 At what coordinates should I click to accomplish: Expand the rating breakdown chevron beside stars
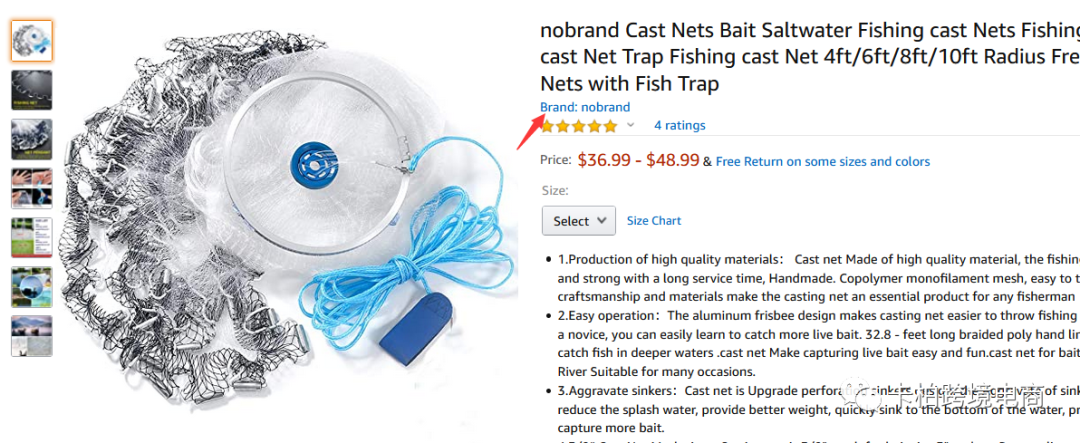630,126
